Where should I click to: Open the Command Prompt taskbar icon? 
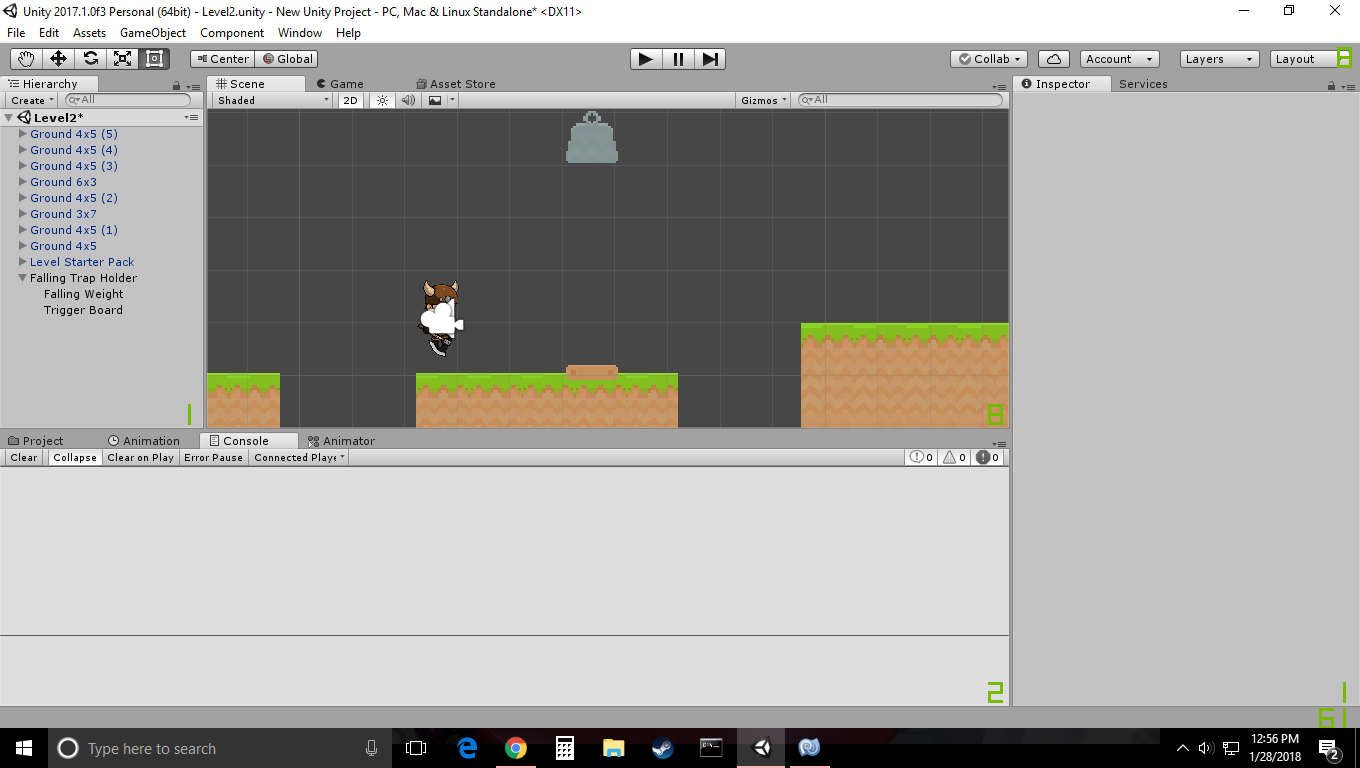711,748
